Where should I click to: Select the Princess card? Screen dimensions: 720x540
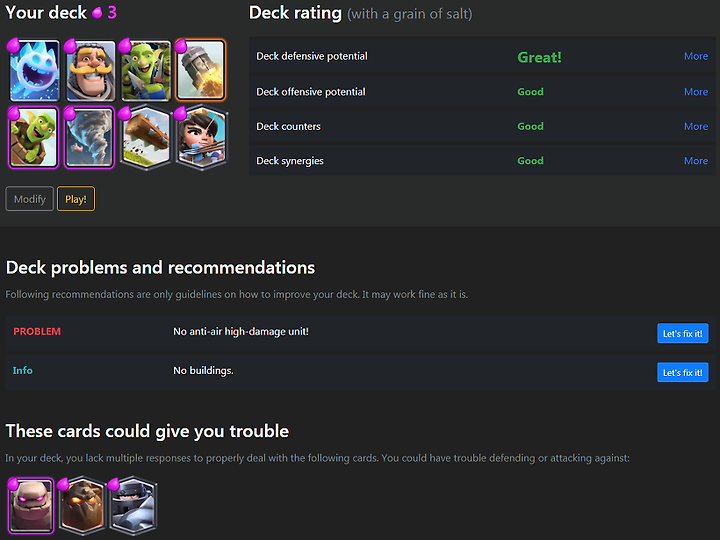[201, 137]
